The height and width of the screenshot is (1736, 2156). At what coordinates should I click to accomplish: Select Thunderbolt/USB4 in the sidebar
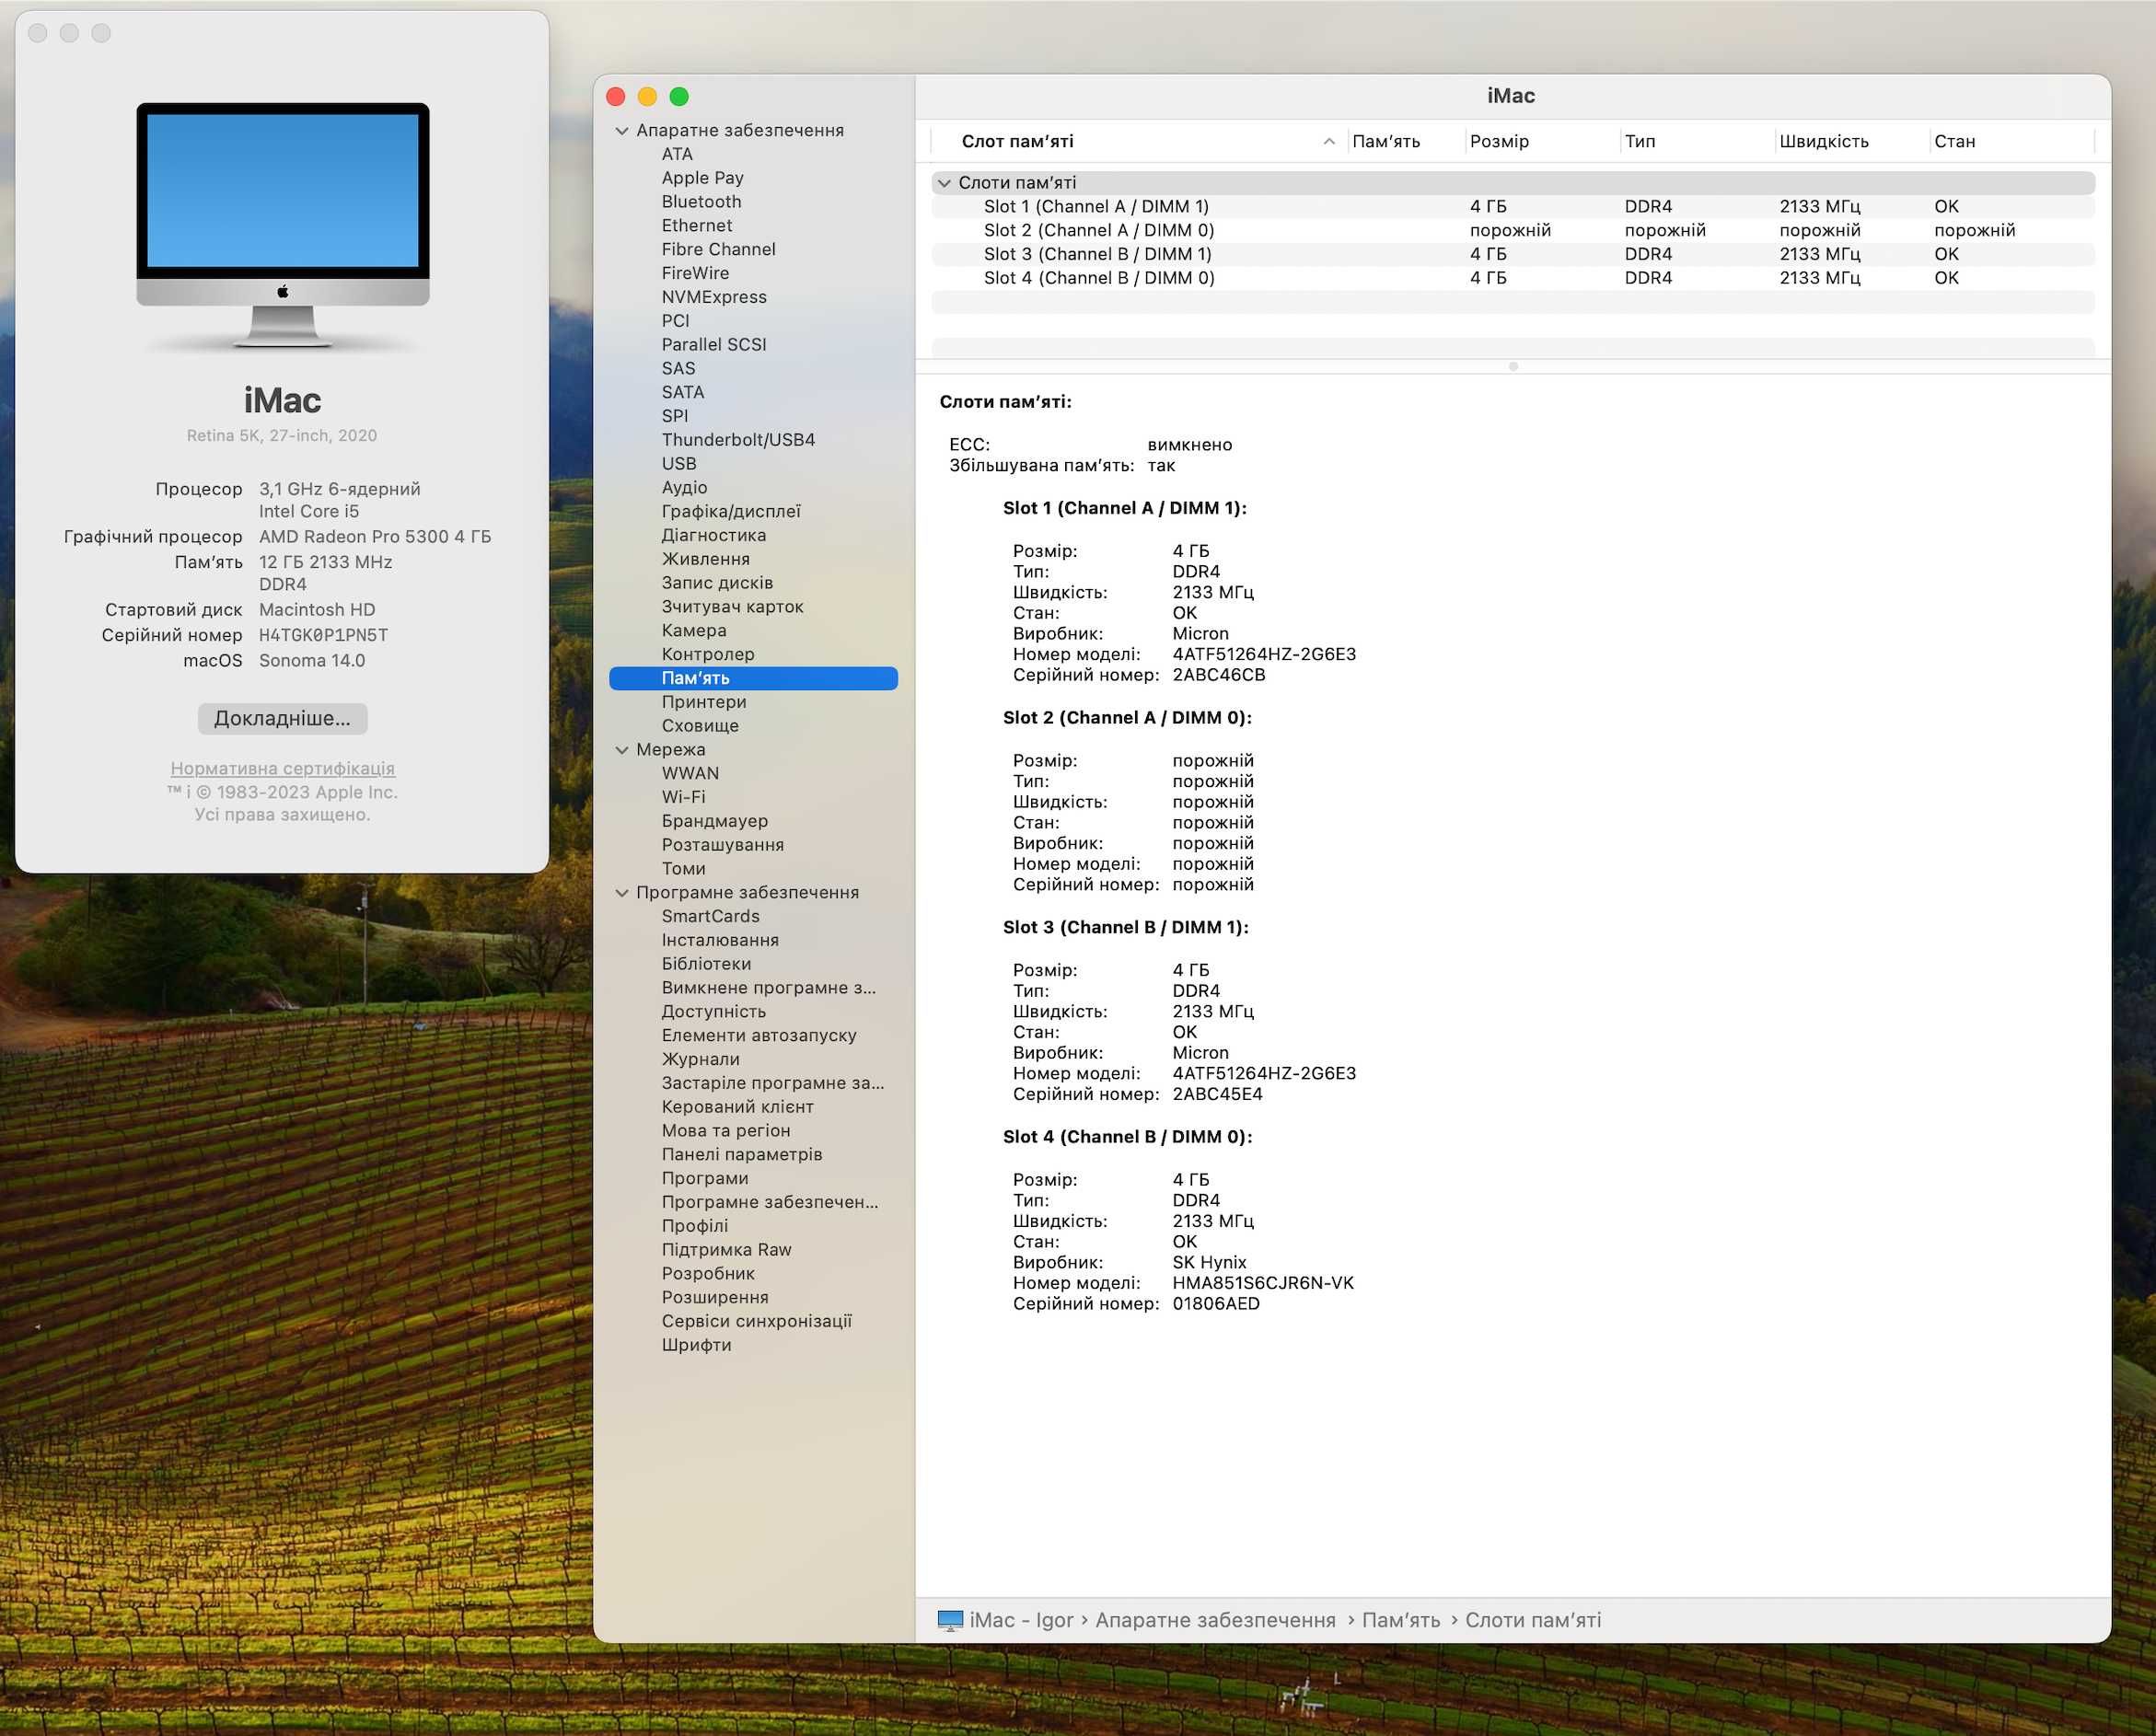click(x=738, y=439)
